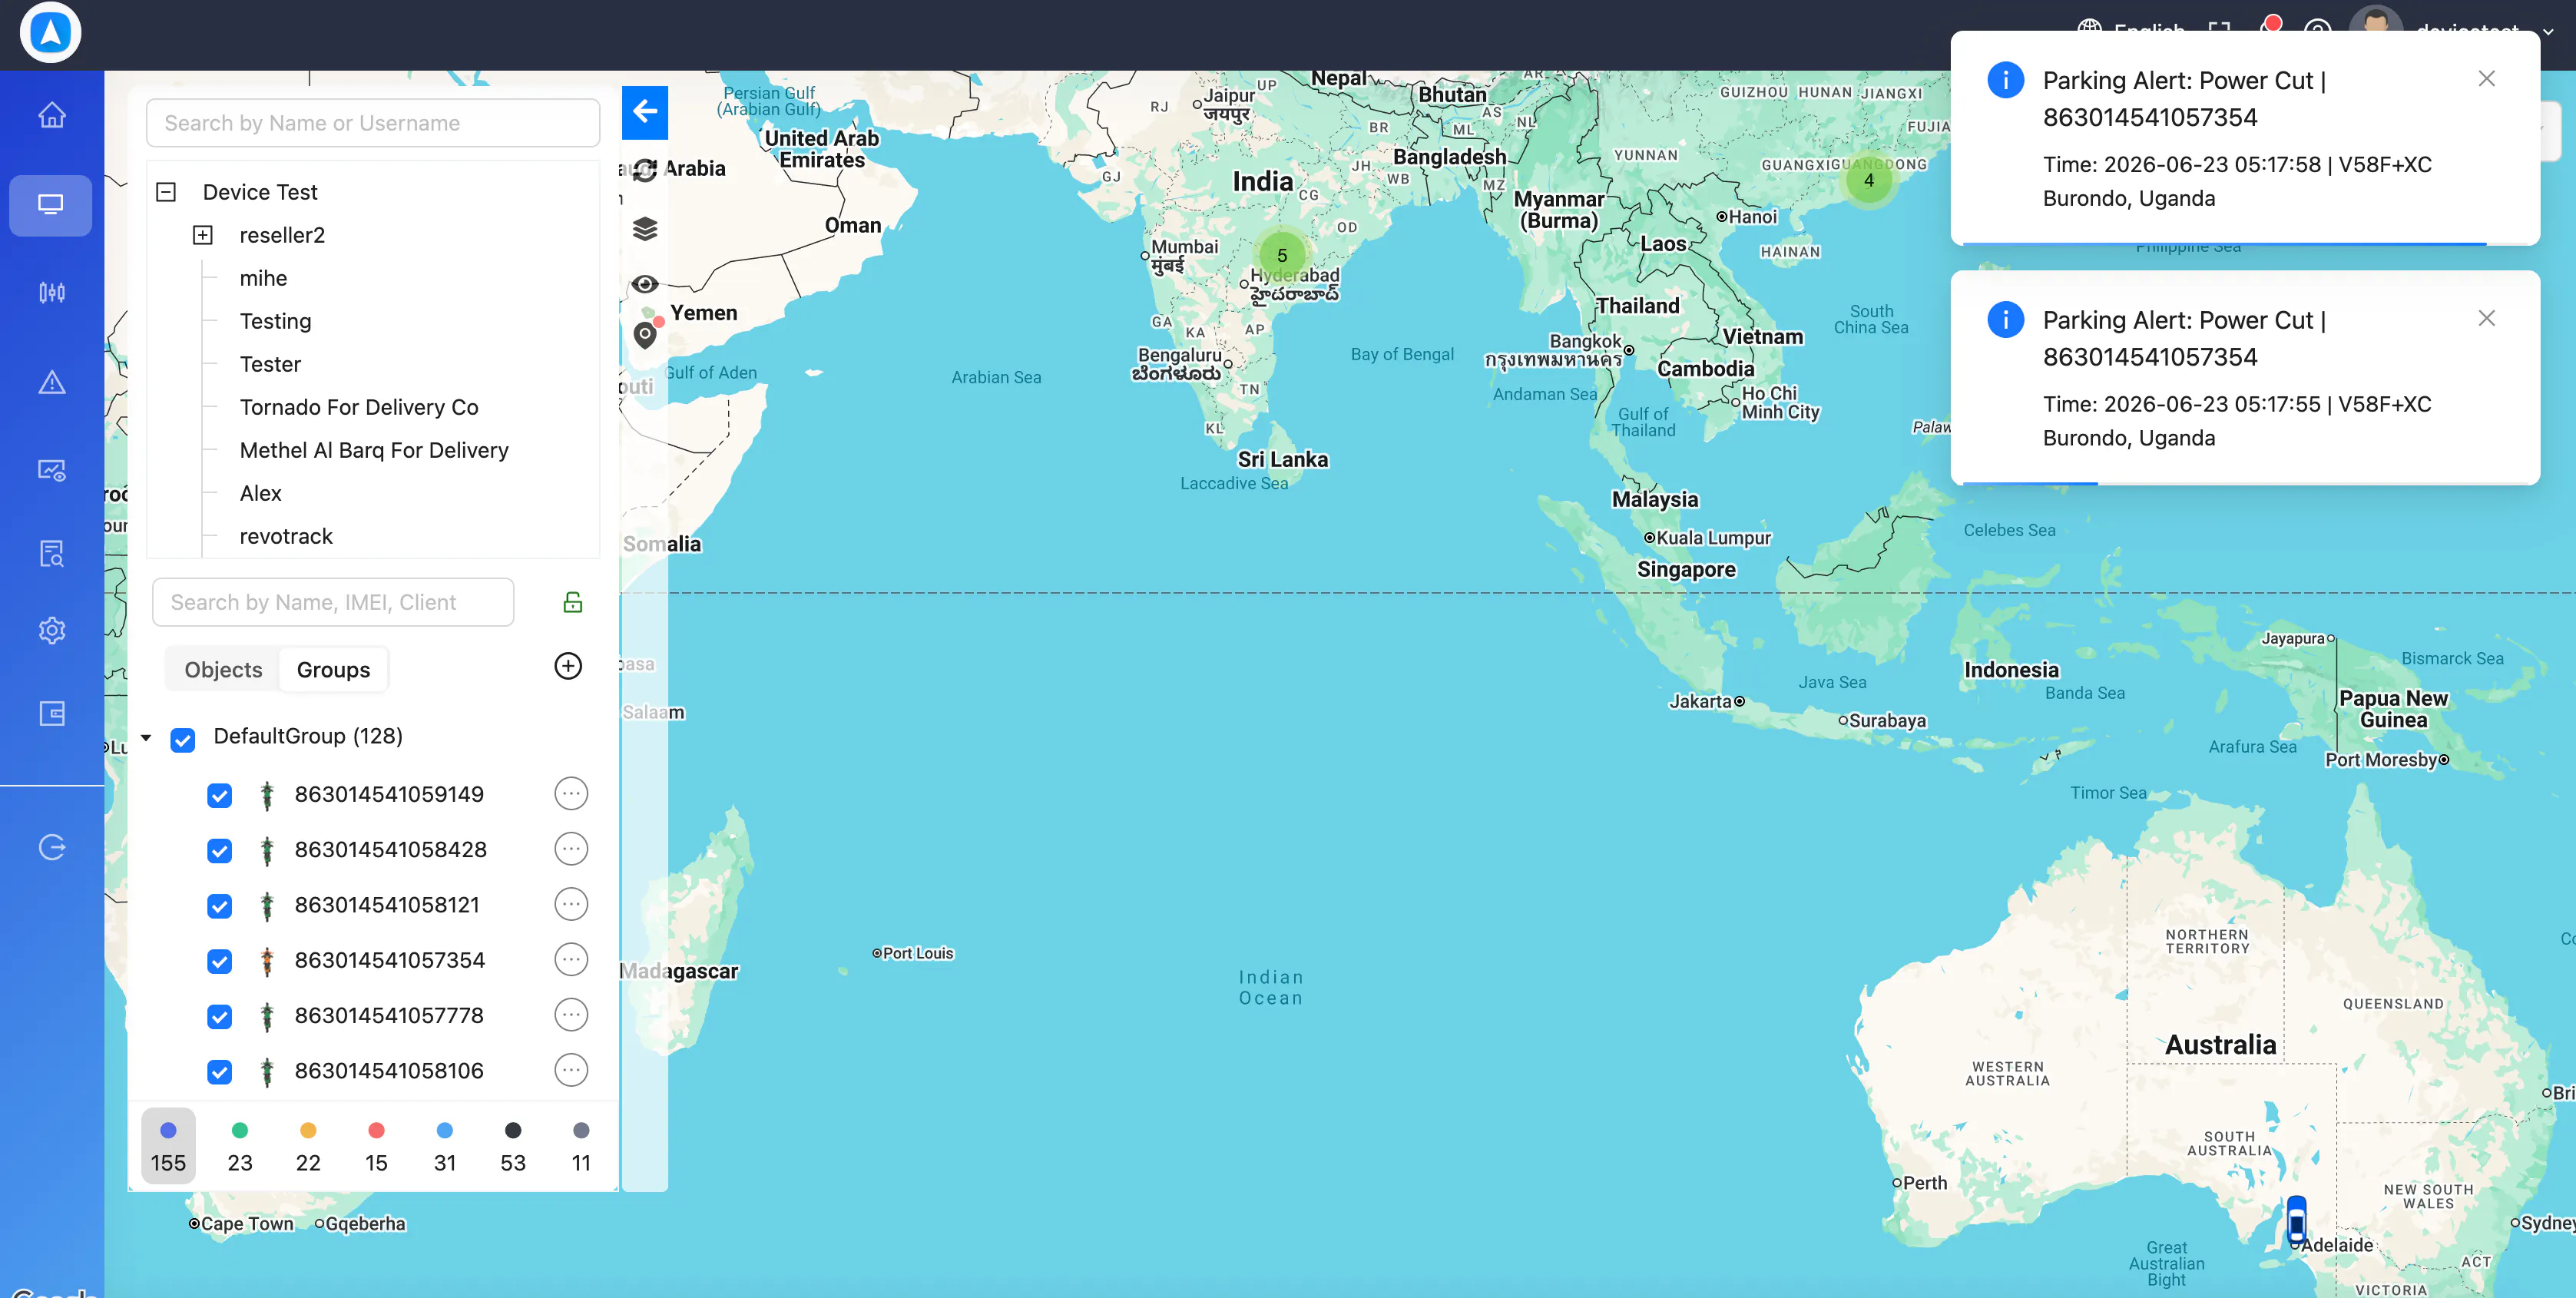This screenshot has width=2576, height=1298.
Task: Select the Tester account in the tree
Action: click(x=270, y=364)
